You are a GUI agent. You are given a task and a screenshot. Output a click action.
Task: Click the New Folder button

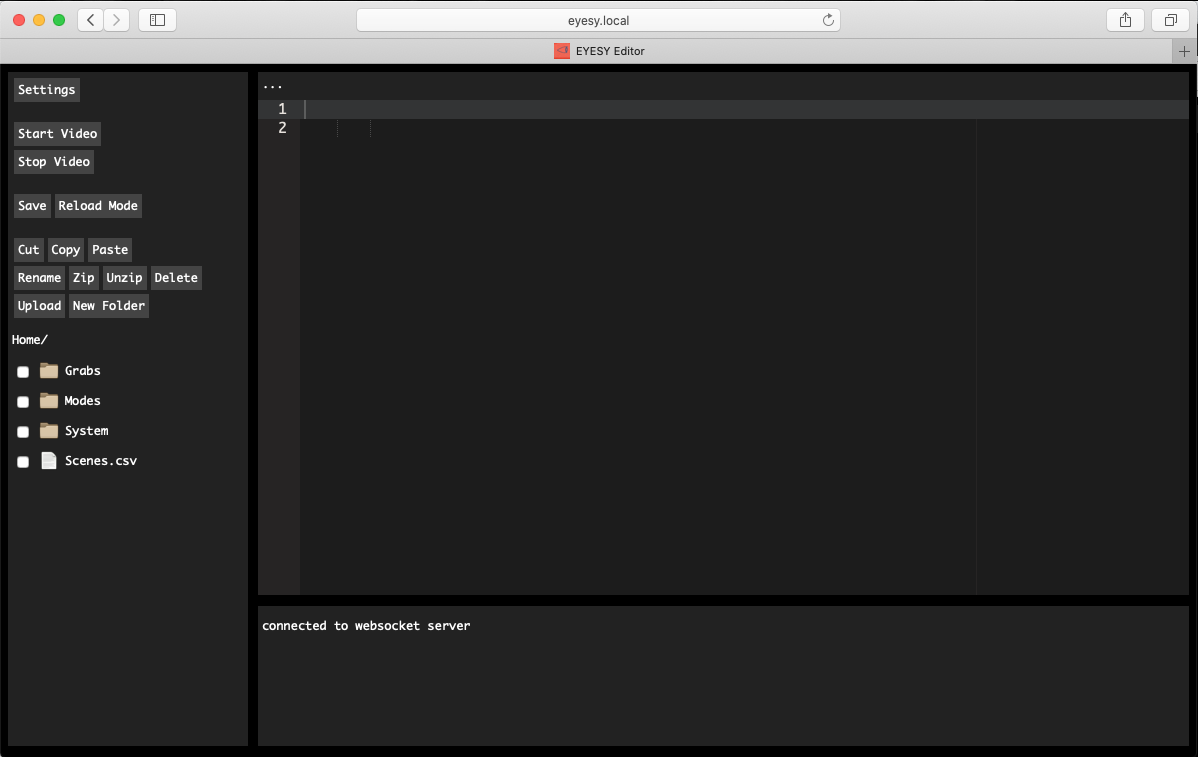[109, 306]
